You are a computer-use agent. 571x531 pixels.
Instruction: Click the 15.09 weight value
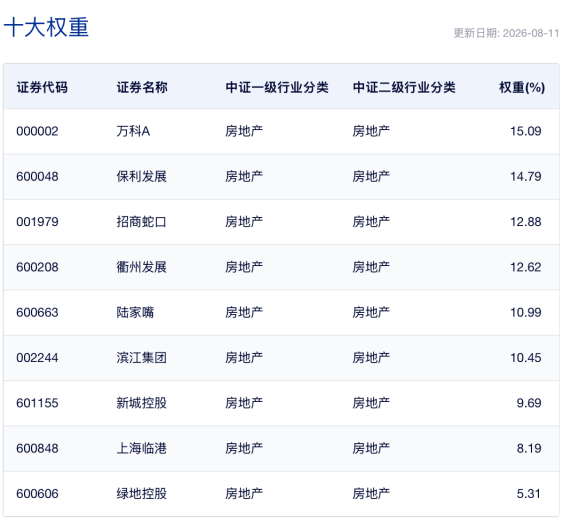[x=525, y=131]
